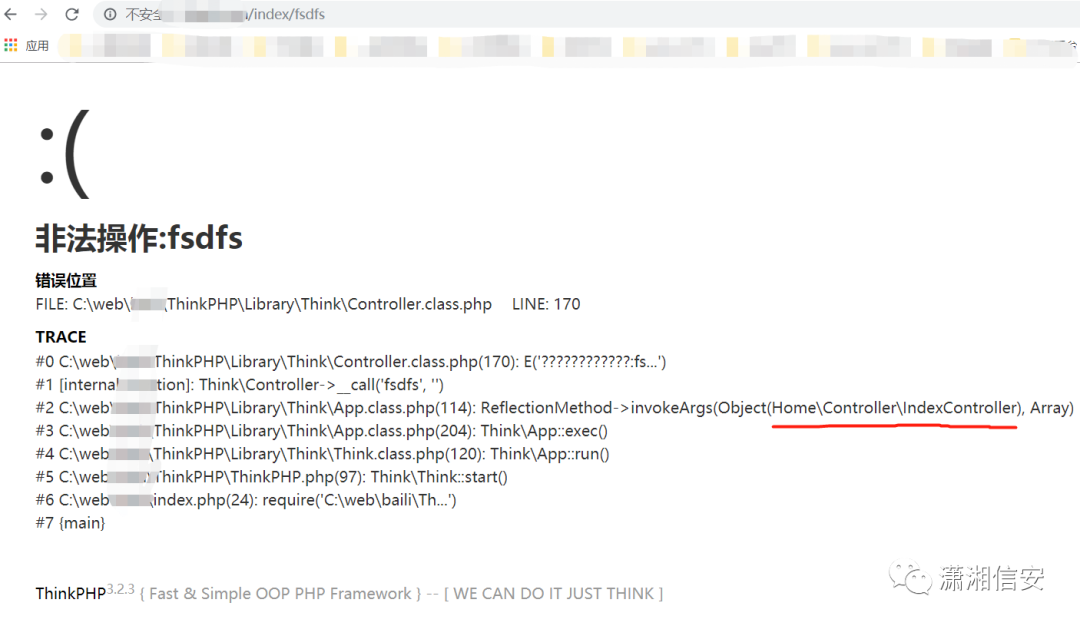Select trace line #4 Think\App::run()
The height and width of the screenshot is (626, 1080).
click(322, 454)
